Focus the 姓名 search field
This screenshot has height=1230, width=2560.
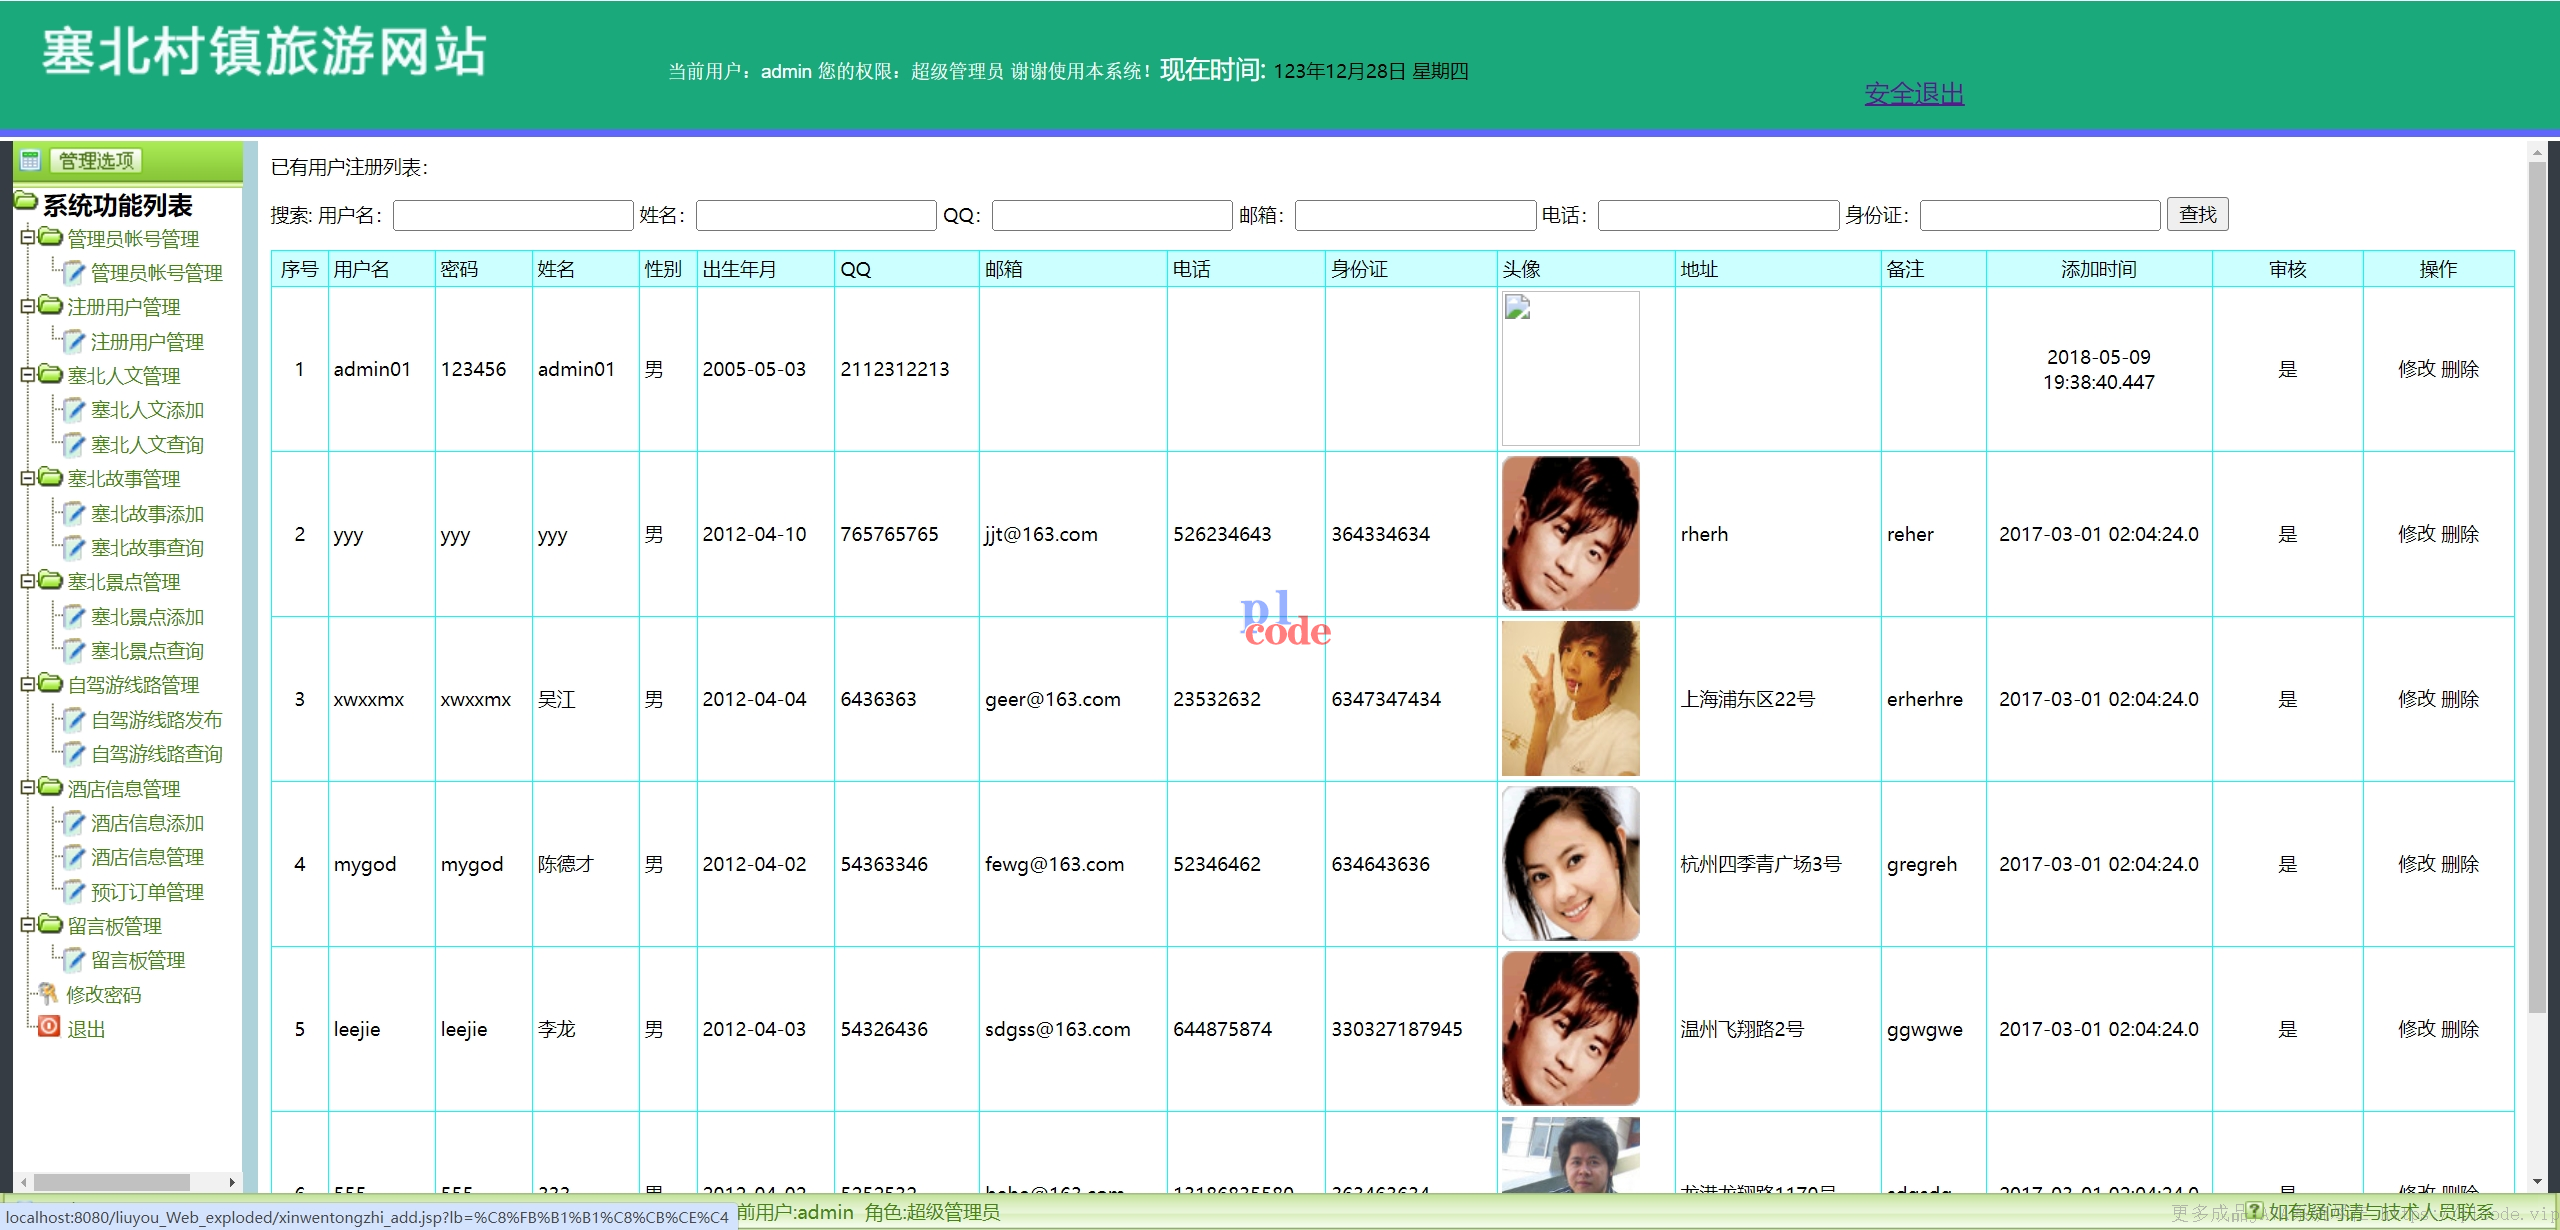(x=816, y=215)
